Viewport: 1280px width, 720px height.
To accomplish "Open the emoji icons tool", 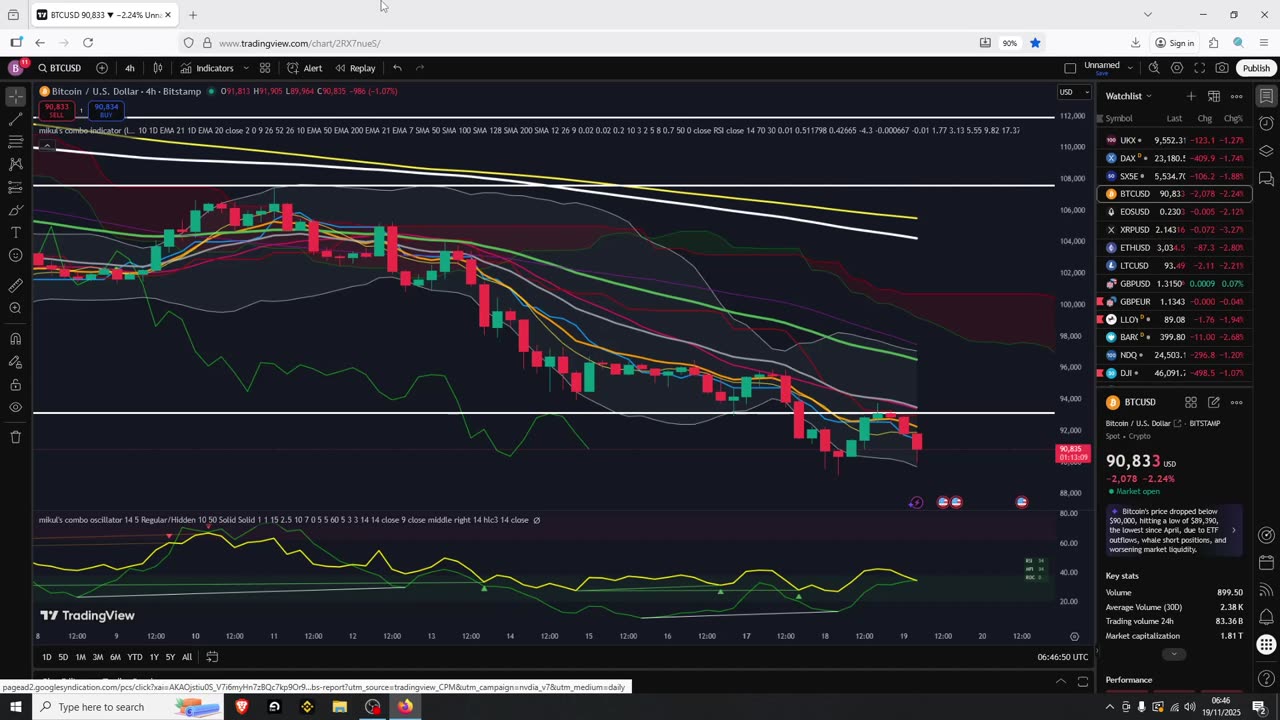I will pos(15,255).
